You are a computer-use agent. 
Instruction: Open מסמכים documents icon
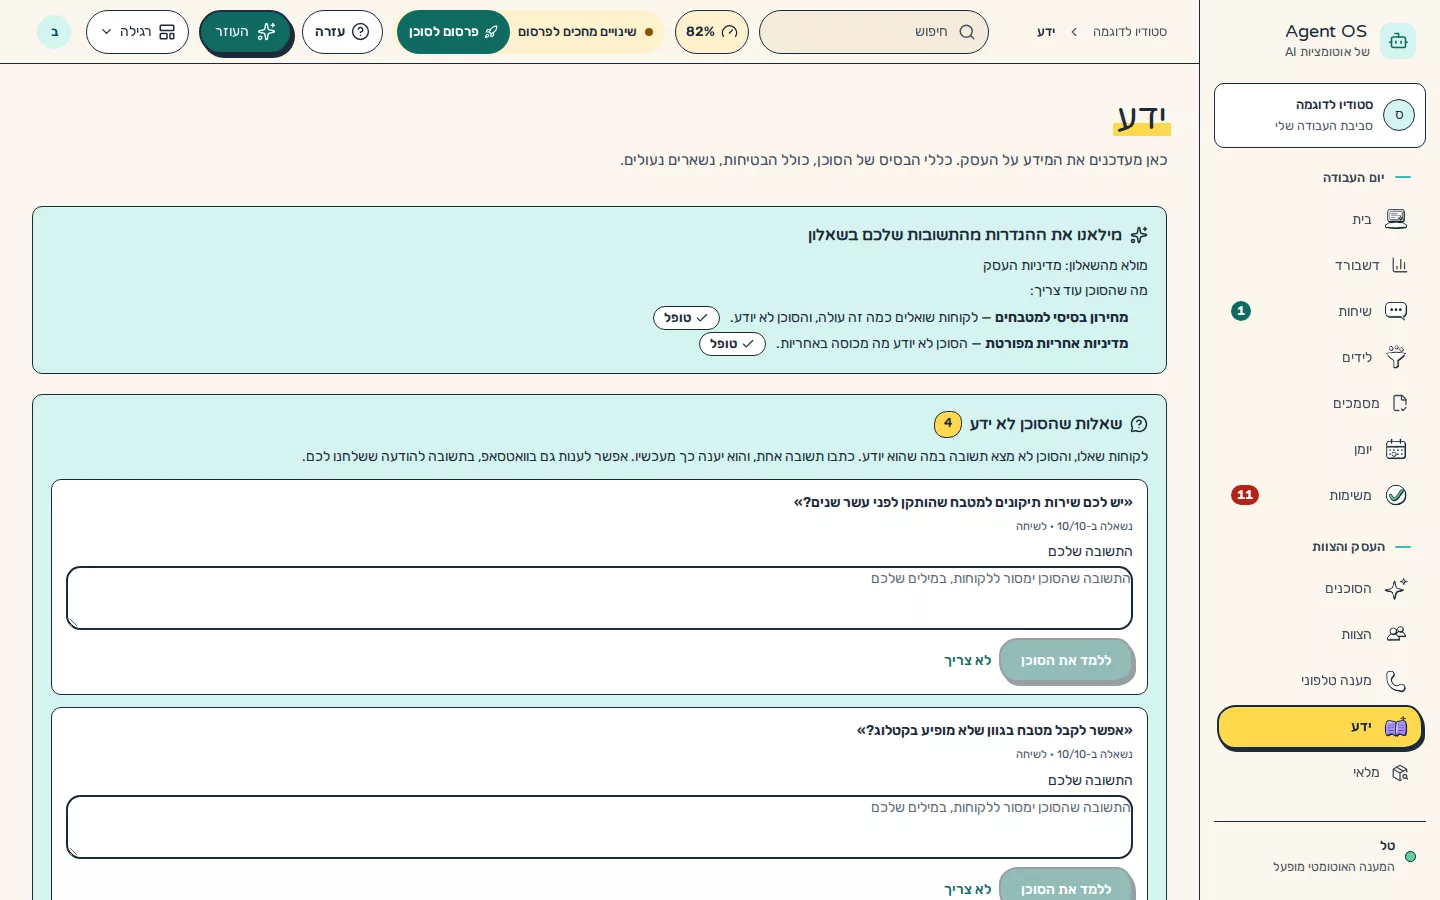(x=1399, y=403)
